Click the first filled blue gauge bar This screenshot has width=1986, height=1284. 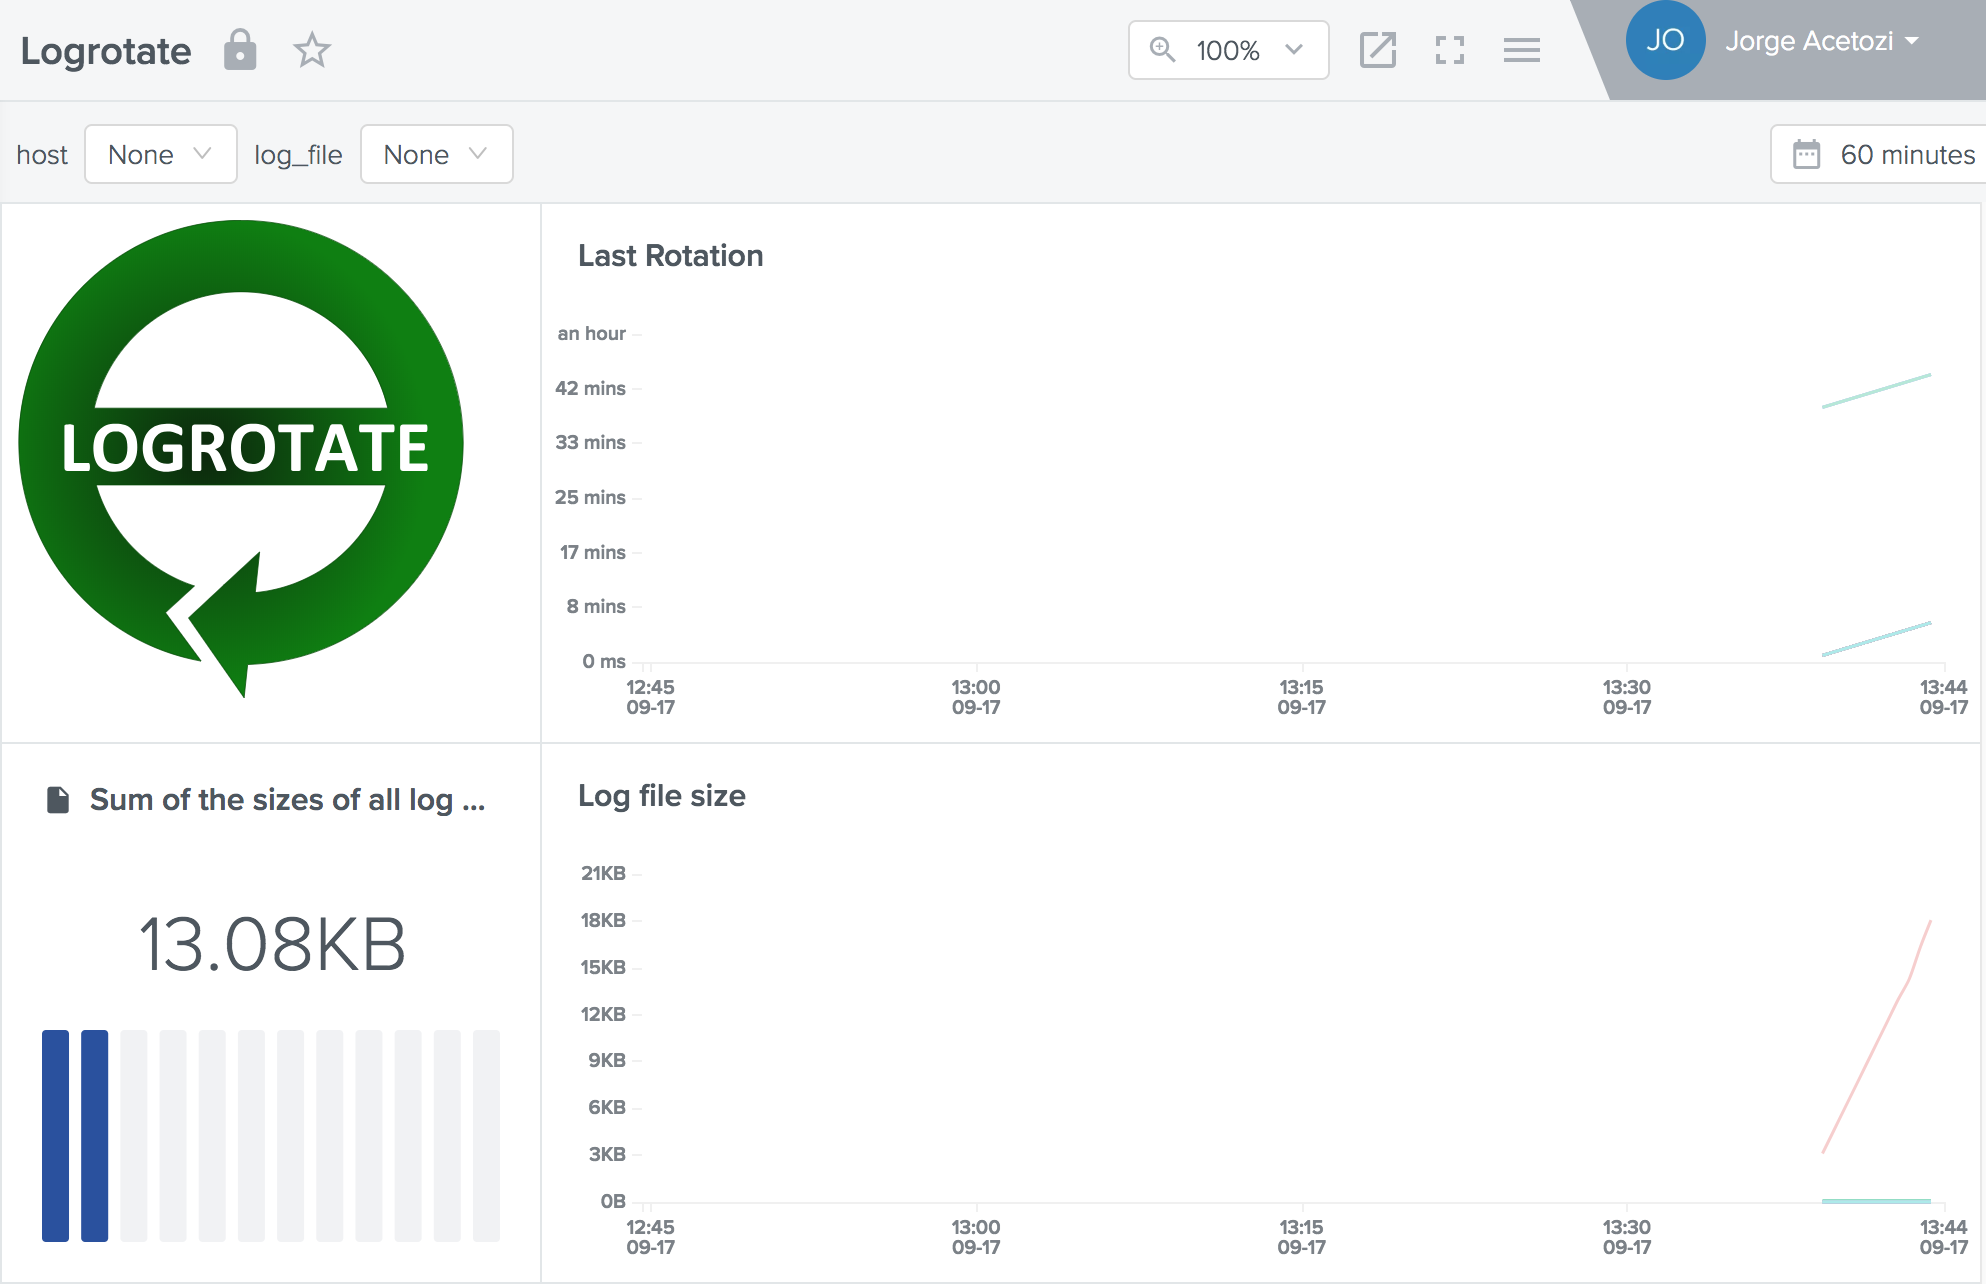(x=55, y=1136)
